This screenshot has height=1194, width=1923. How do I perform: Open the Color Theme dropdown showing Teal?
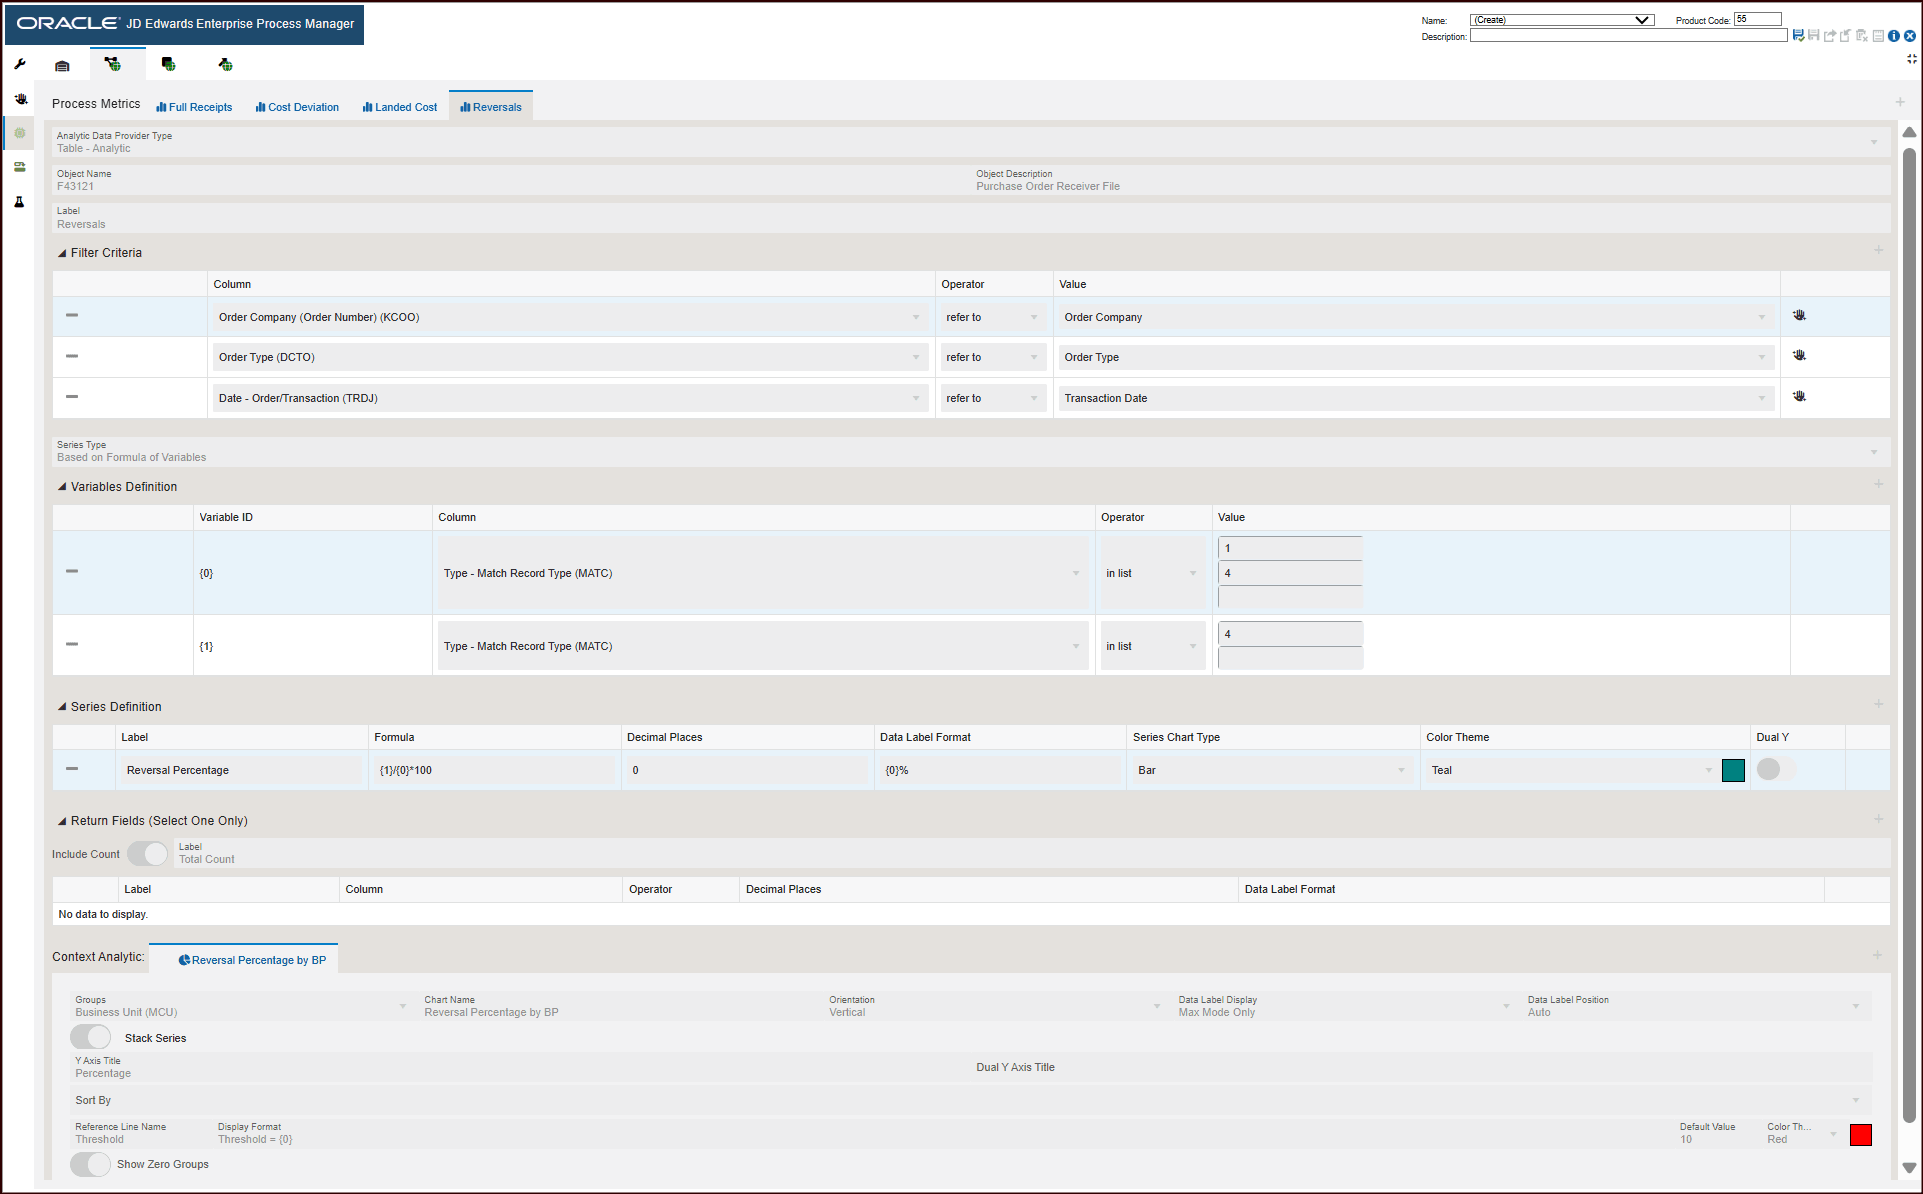(1709, 770)
